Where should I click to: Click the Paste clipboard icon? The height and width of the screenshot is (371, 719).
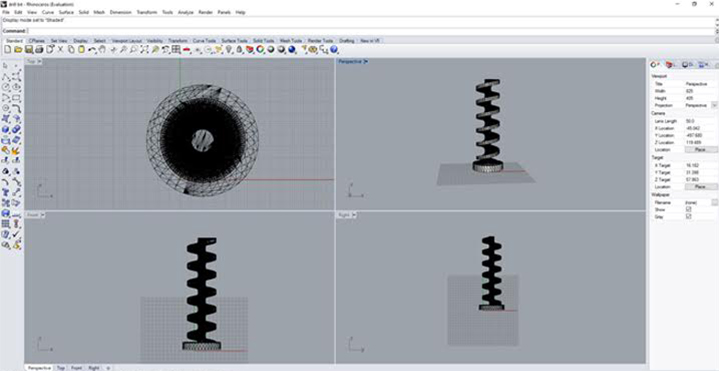(x=81, y=49)
